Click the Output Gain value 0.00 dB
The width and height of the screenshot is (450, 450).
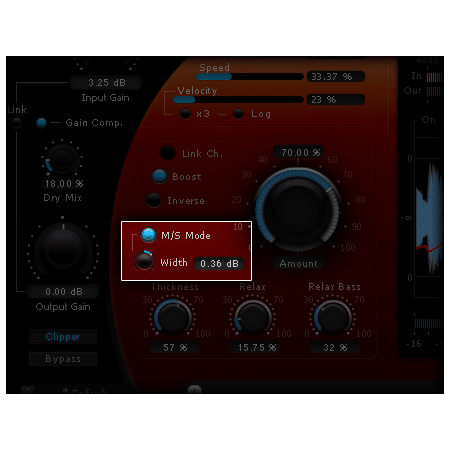63,292
